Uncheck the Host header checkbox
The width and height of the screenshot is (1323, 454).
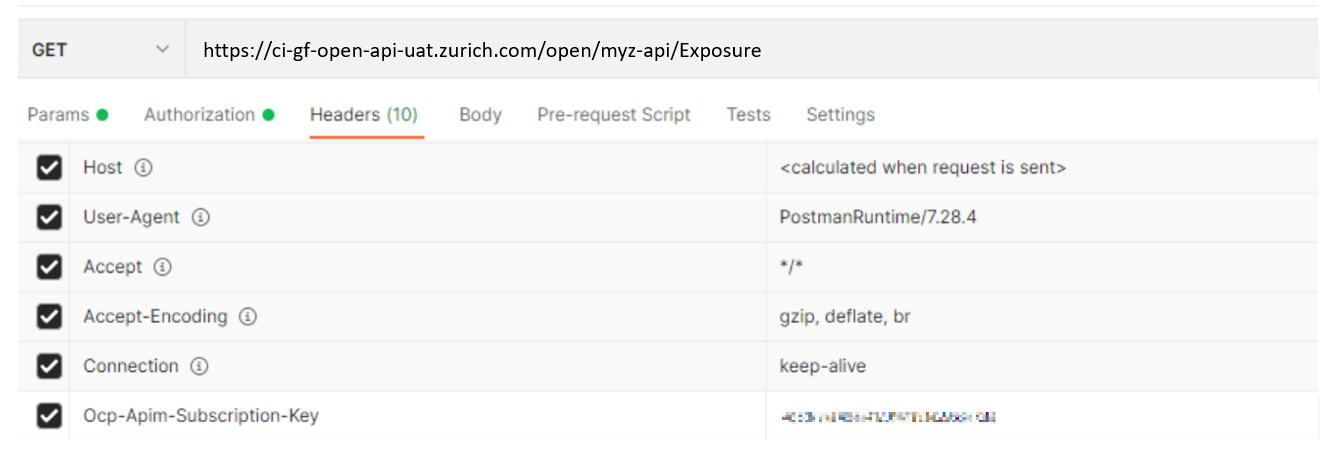point(49,168)
